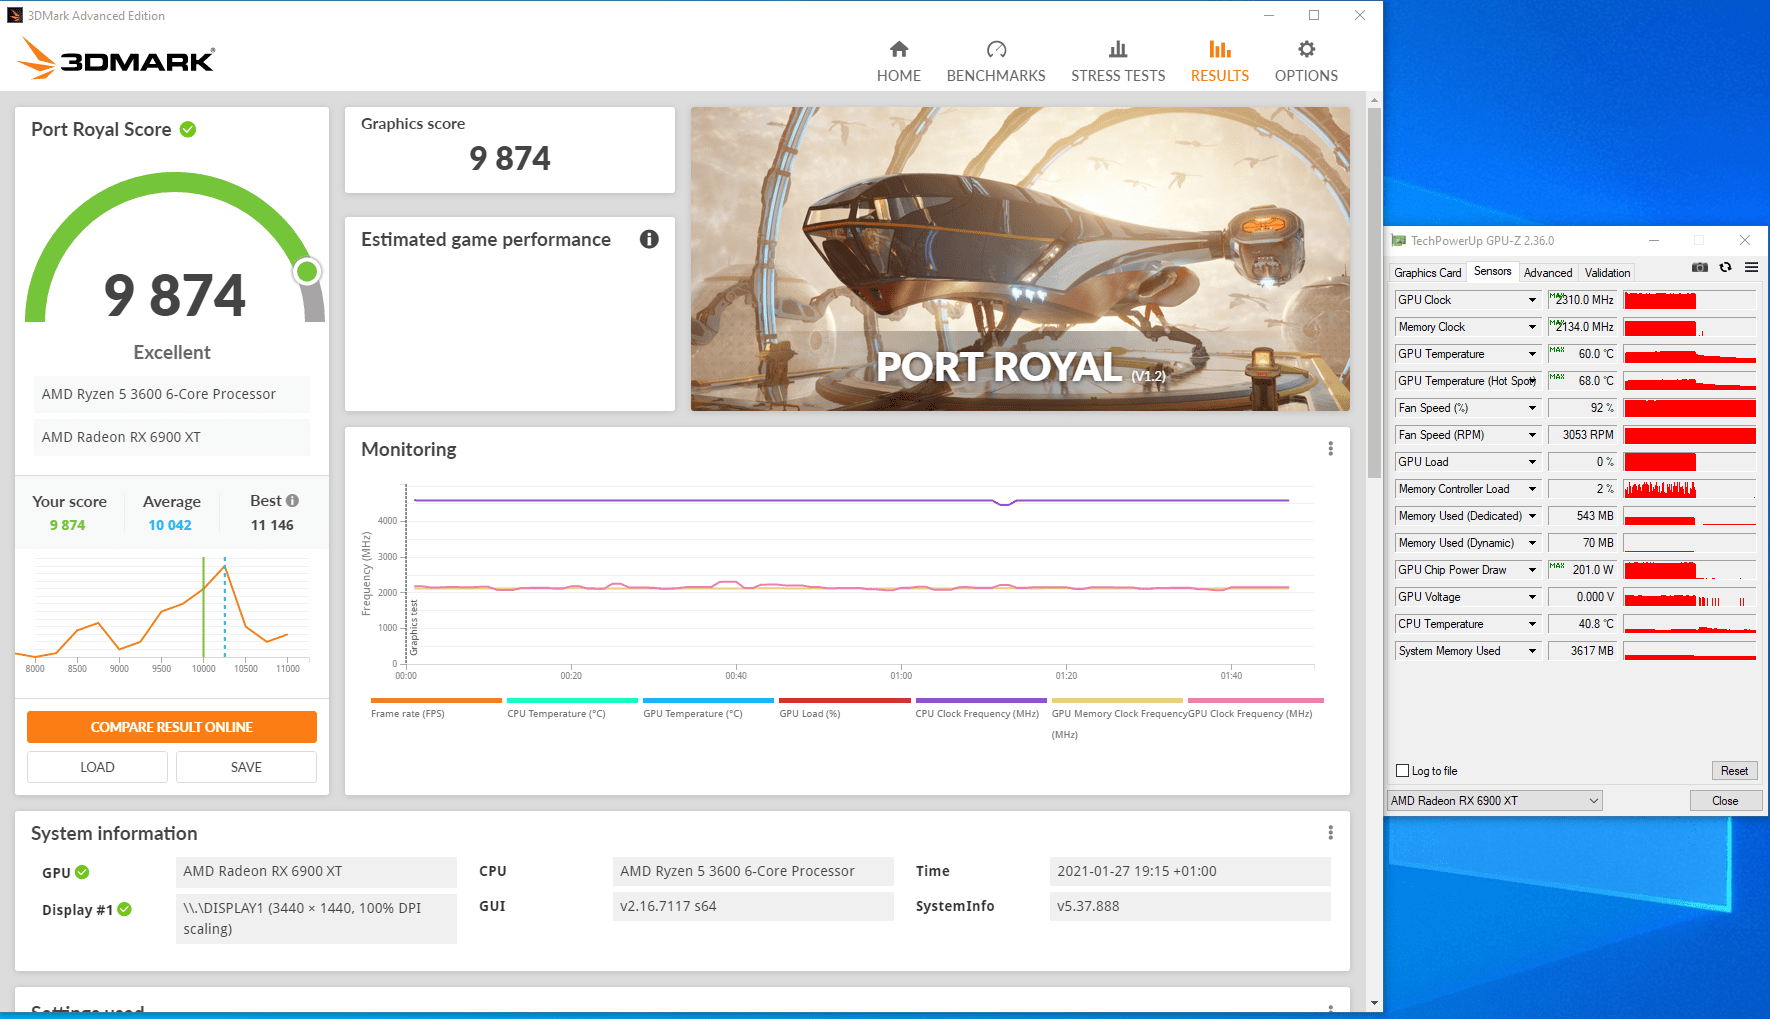The width and height of the screenshot is (1770, 1019).
Task: Expand the Fan Speed (%) sensor dropdown
Action: coord(1532,408)
